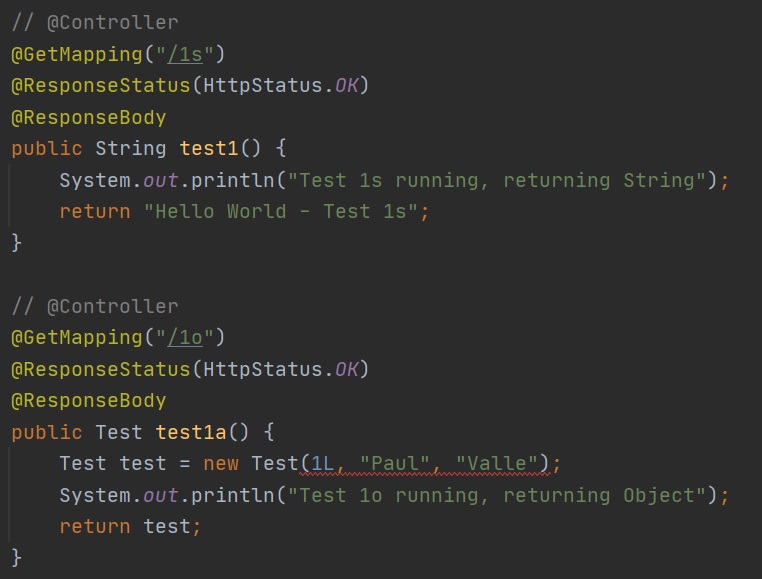Click the "Valle" string argument
Viewport: 762px width, 579px height.
[x=496, y=464]
